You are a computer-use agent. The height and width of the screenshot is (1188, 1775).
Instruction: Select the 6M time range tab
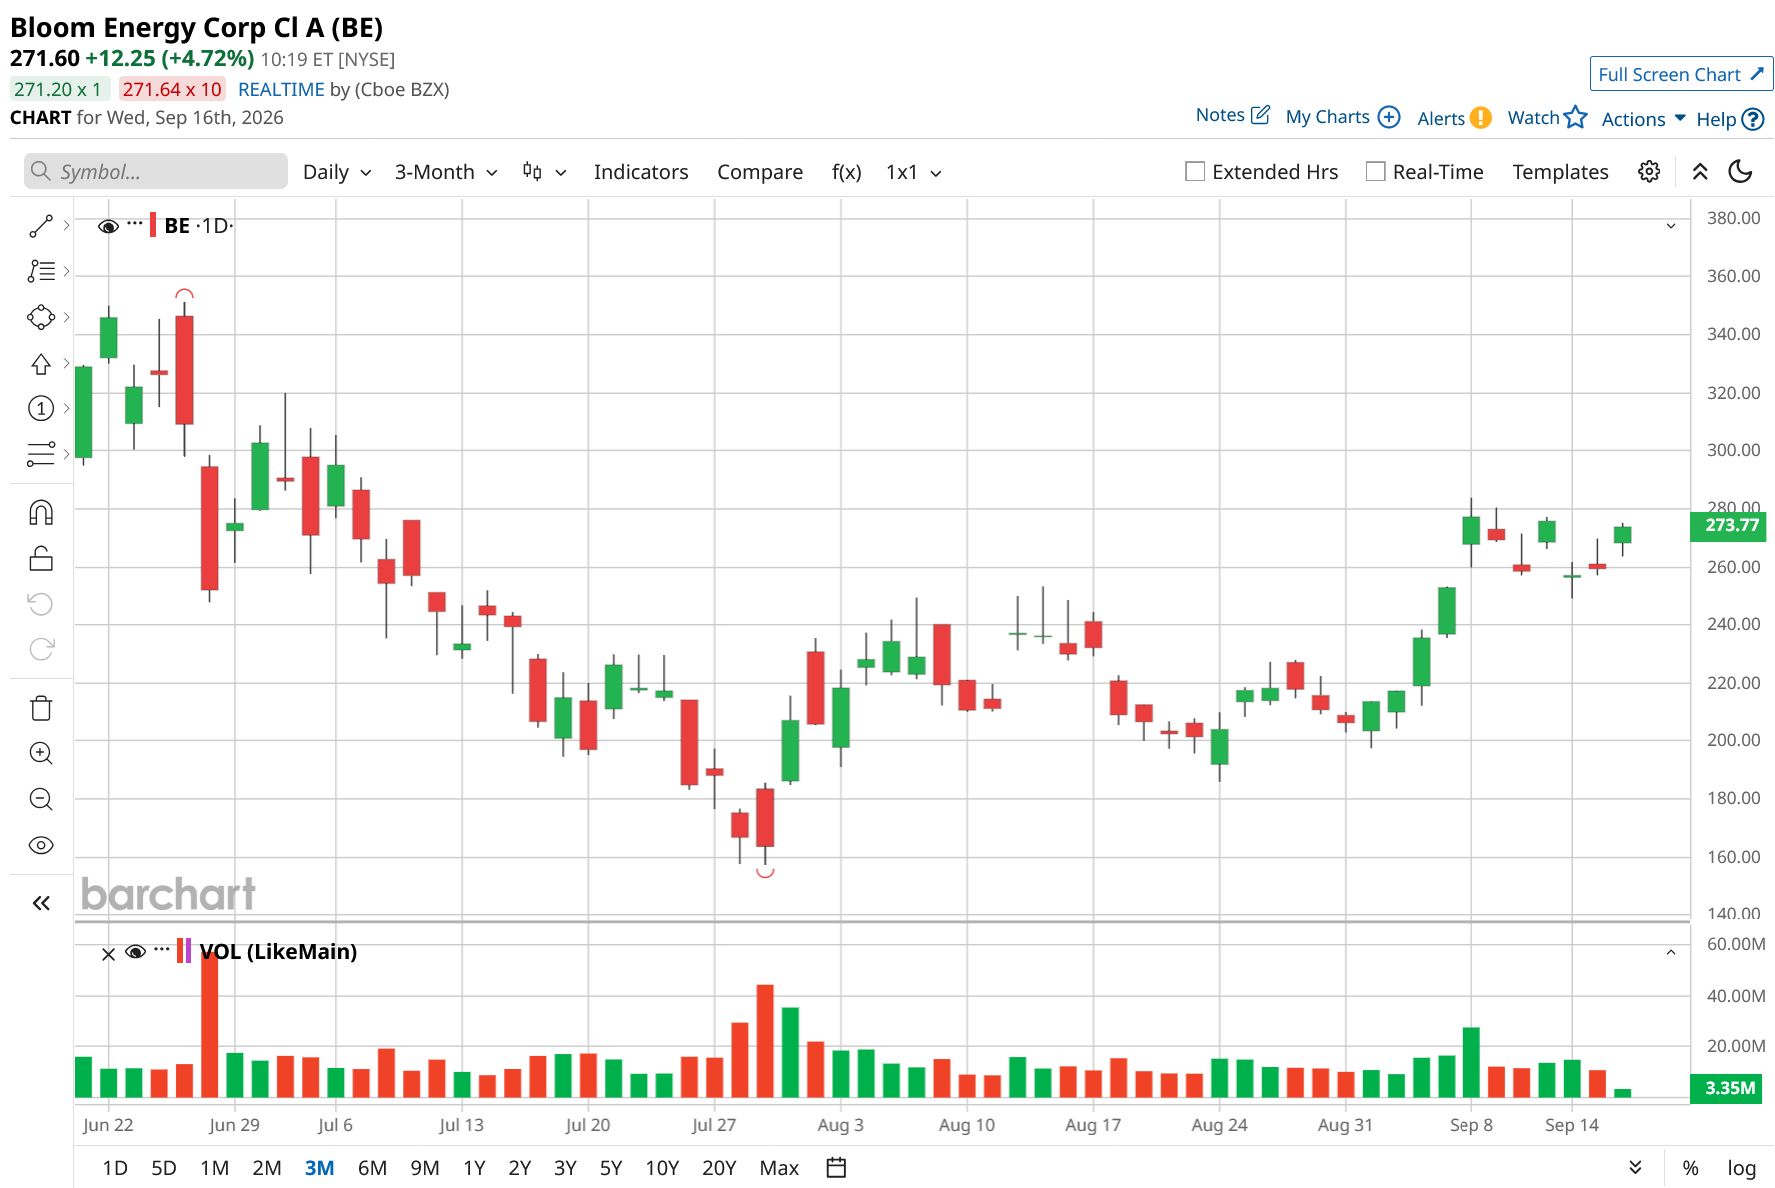pyautogui.click(x=372, y=1167)
